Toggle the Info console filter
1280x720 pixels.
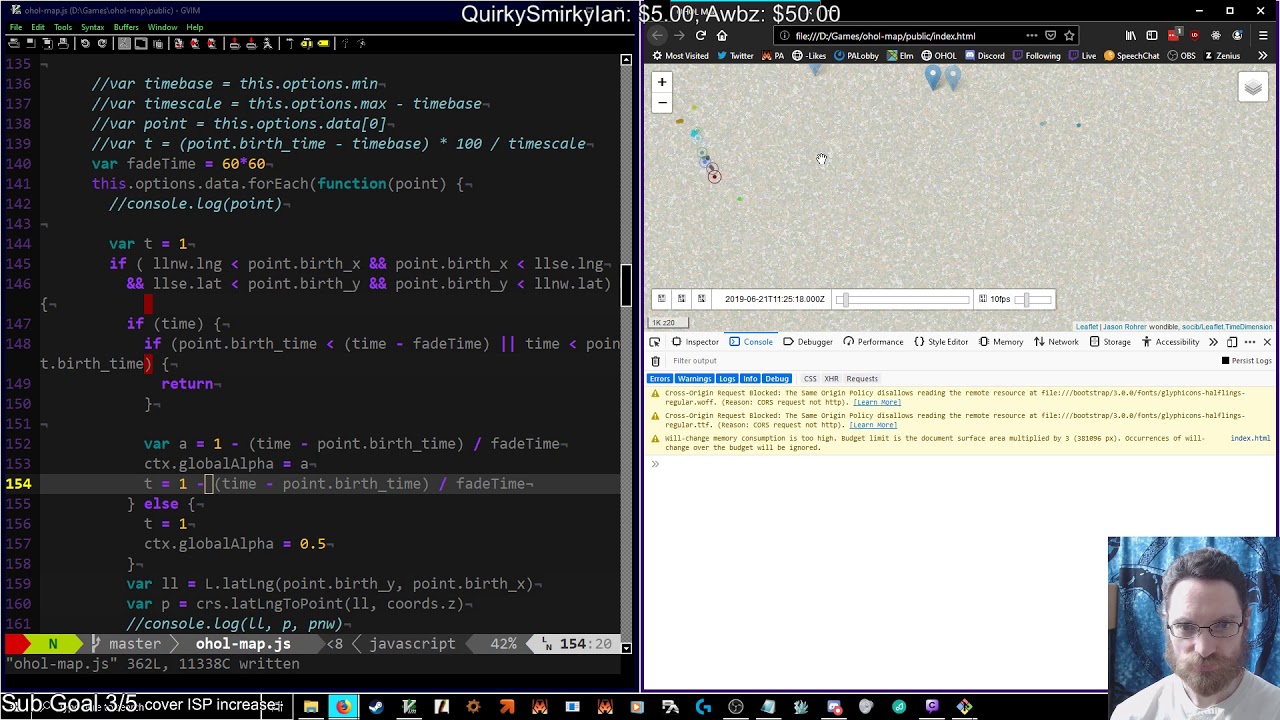coord(750,379)
